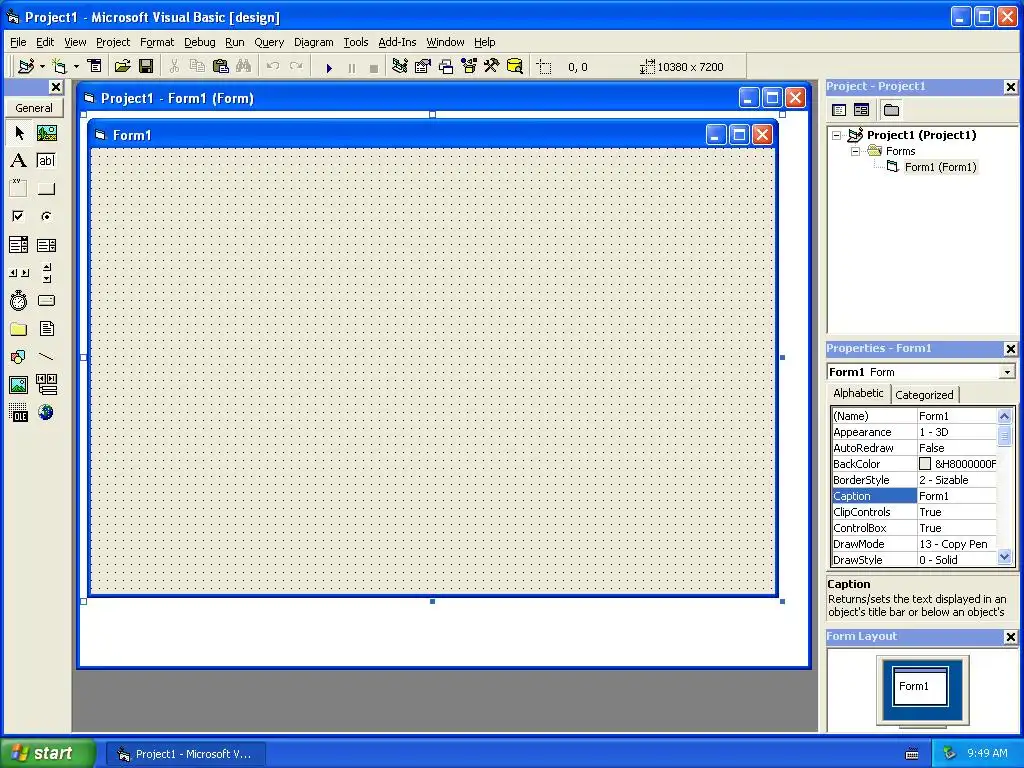The image size is (1024, 768).
Task: Open the Form1 Form object dropdown
Action: point(1007,372)
